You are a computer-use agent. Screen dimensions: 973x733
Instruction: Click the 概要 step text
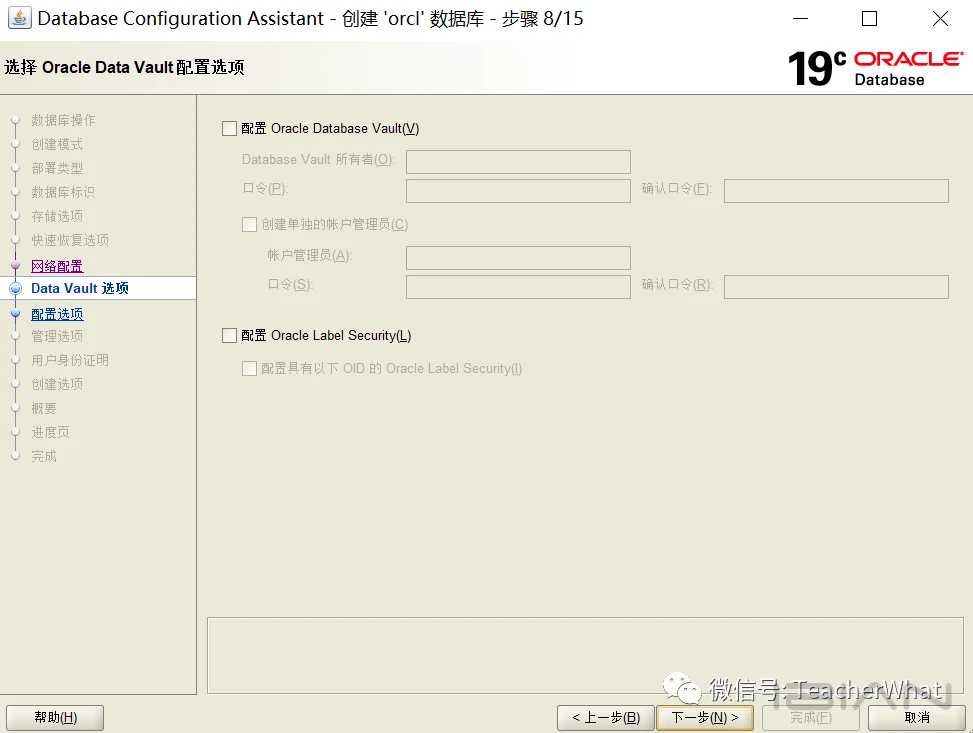44,408
